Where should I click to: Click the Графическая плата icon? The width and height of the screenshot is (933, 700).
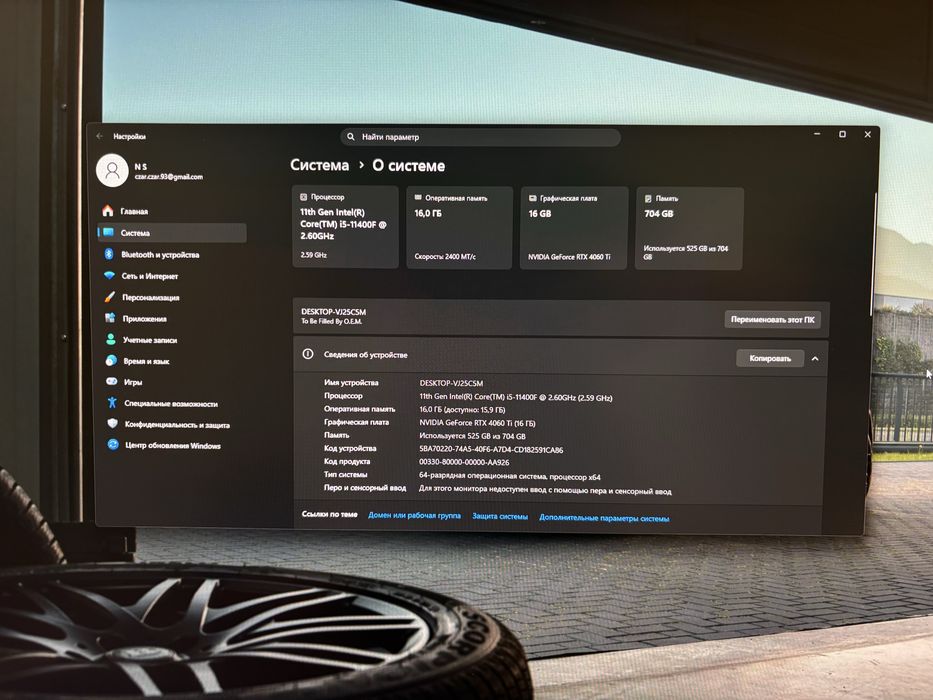tap(533, 198)
